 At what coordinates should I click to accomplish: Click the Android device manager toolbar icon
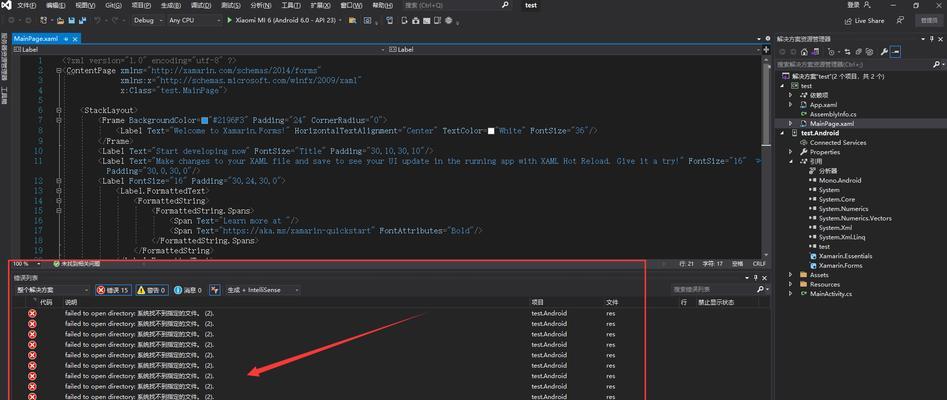click(405, 21)
